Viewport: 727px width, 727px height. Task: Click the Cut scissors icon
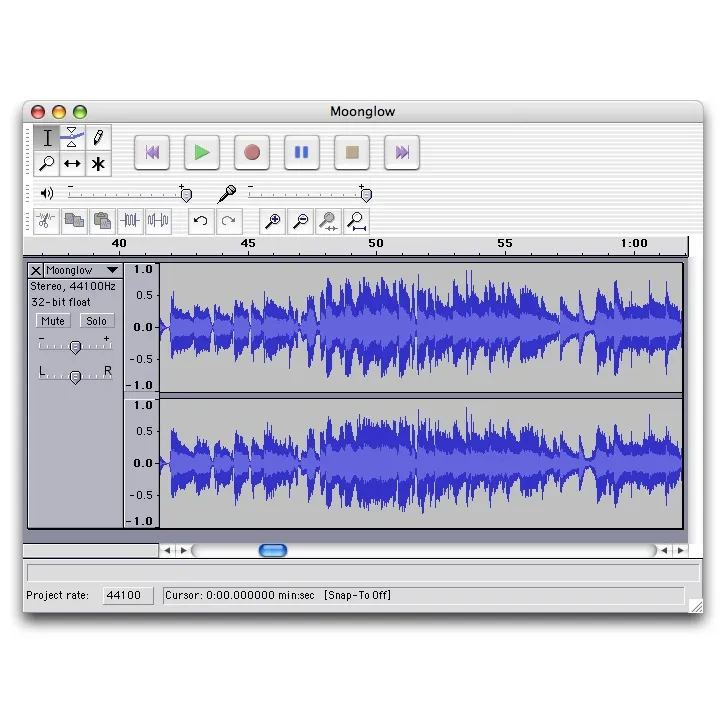[x=46, y=221]
